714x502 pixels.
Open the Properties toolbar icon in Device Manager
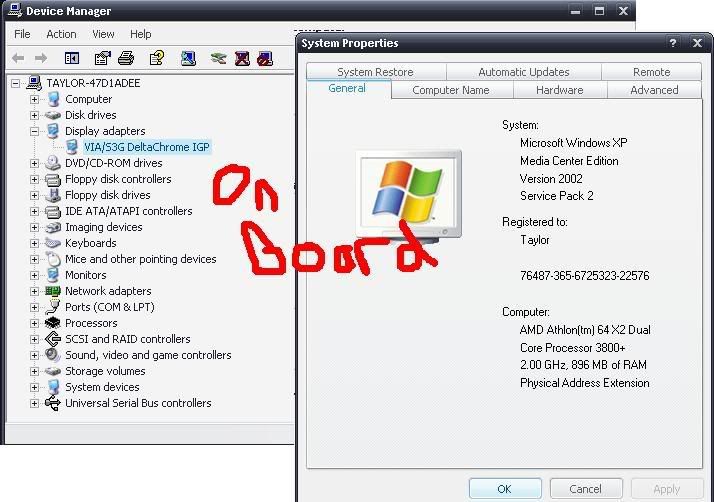click(x=102, y=58)
